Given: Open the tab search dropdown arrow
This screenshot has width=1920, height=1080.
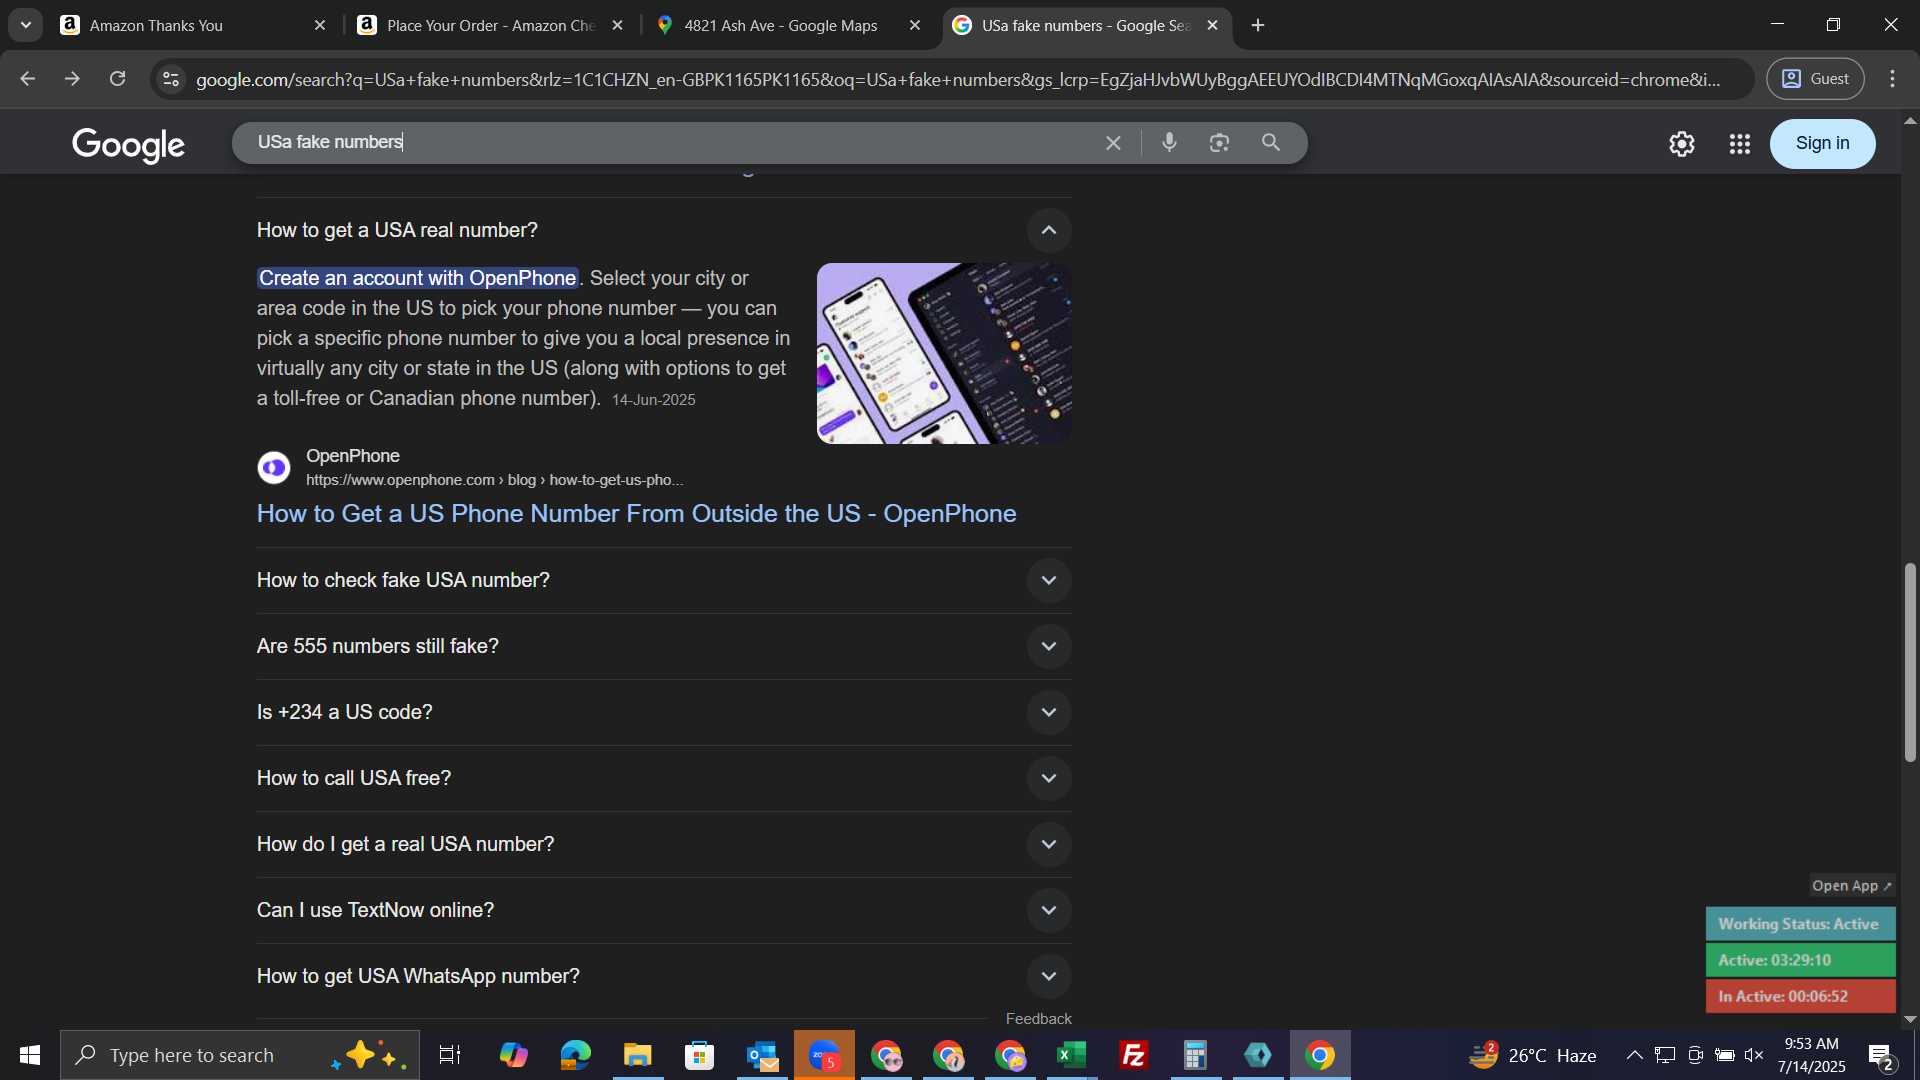Looking at the screenshot, I should (x=26, y=25).
